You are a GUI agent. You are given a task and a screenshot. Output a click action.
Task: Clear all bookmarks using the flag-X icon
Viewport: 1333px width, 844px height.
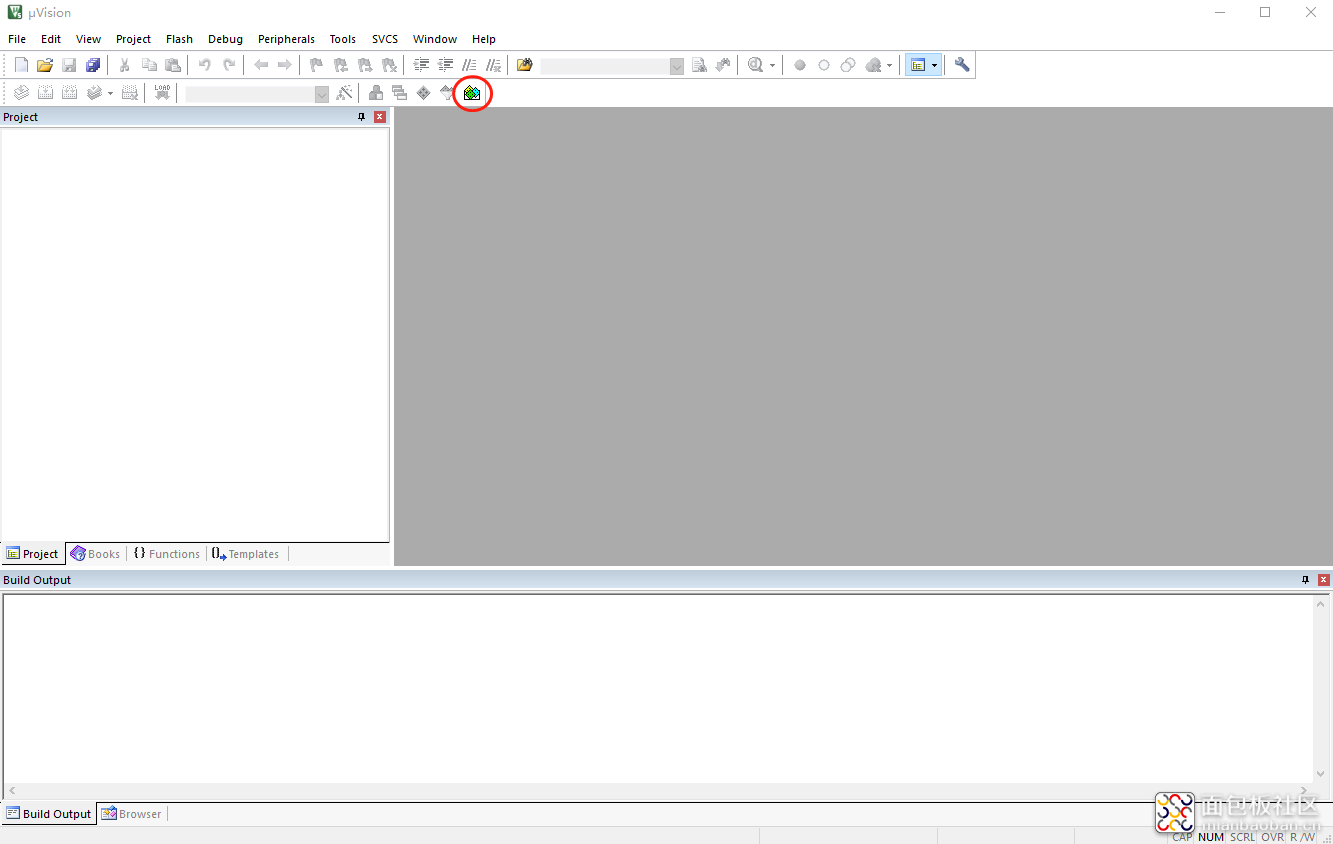pyautogui.click(x=389, y=65)
